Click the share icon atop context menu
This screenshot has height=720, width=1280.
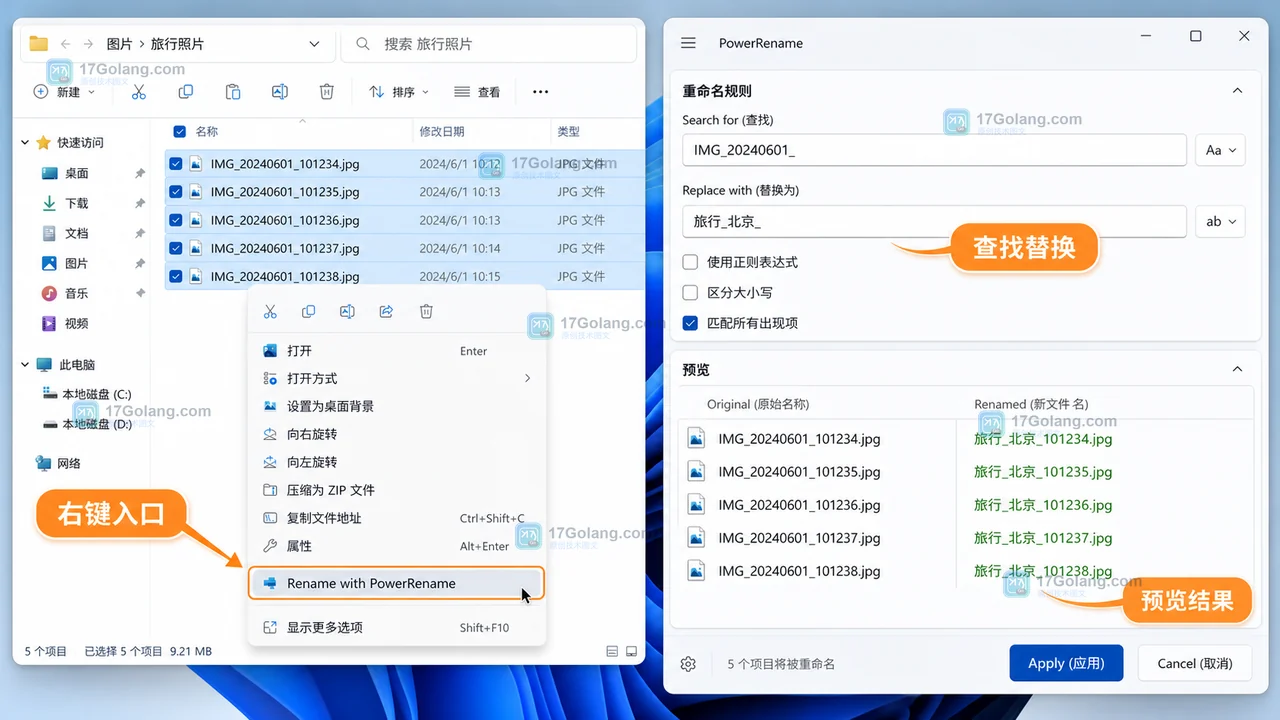[386, 312]
